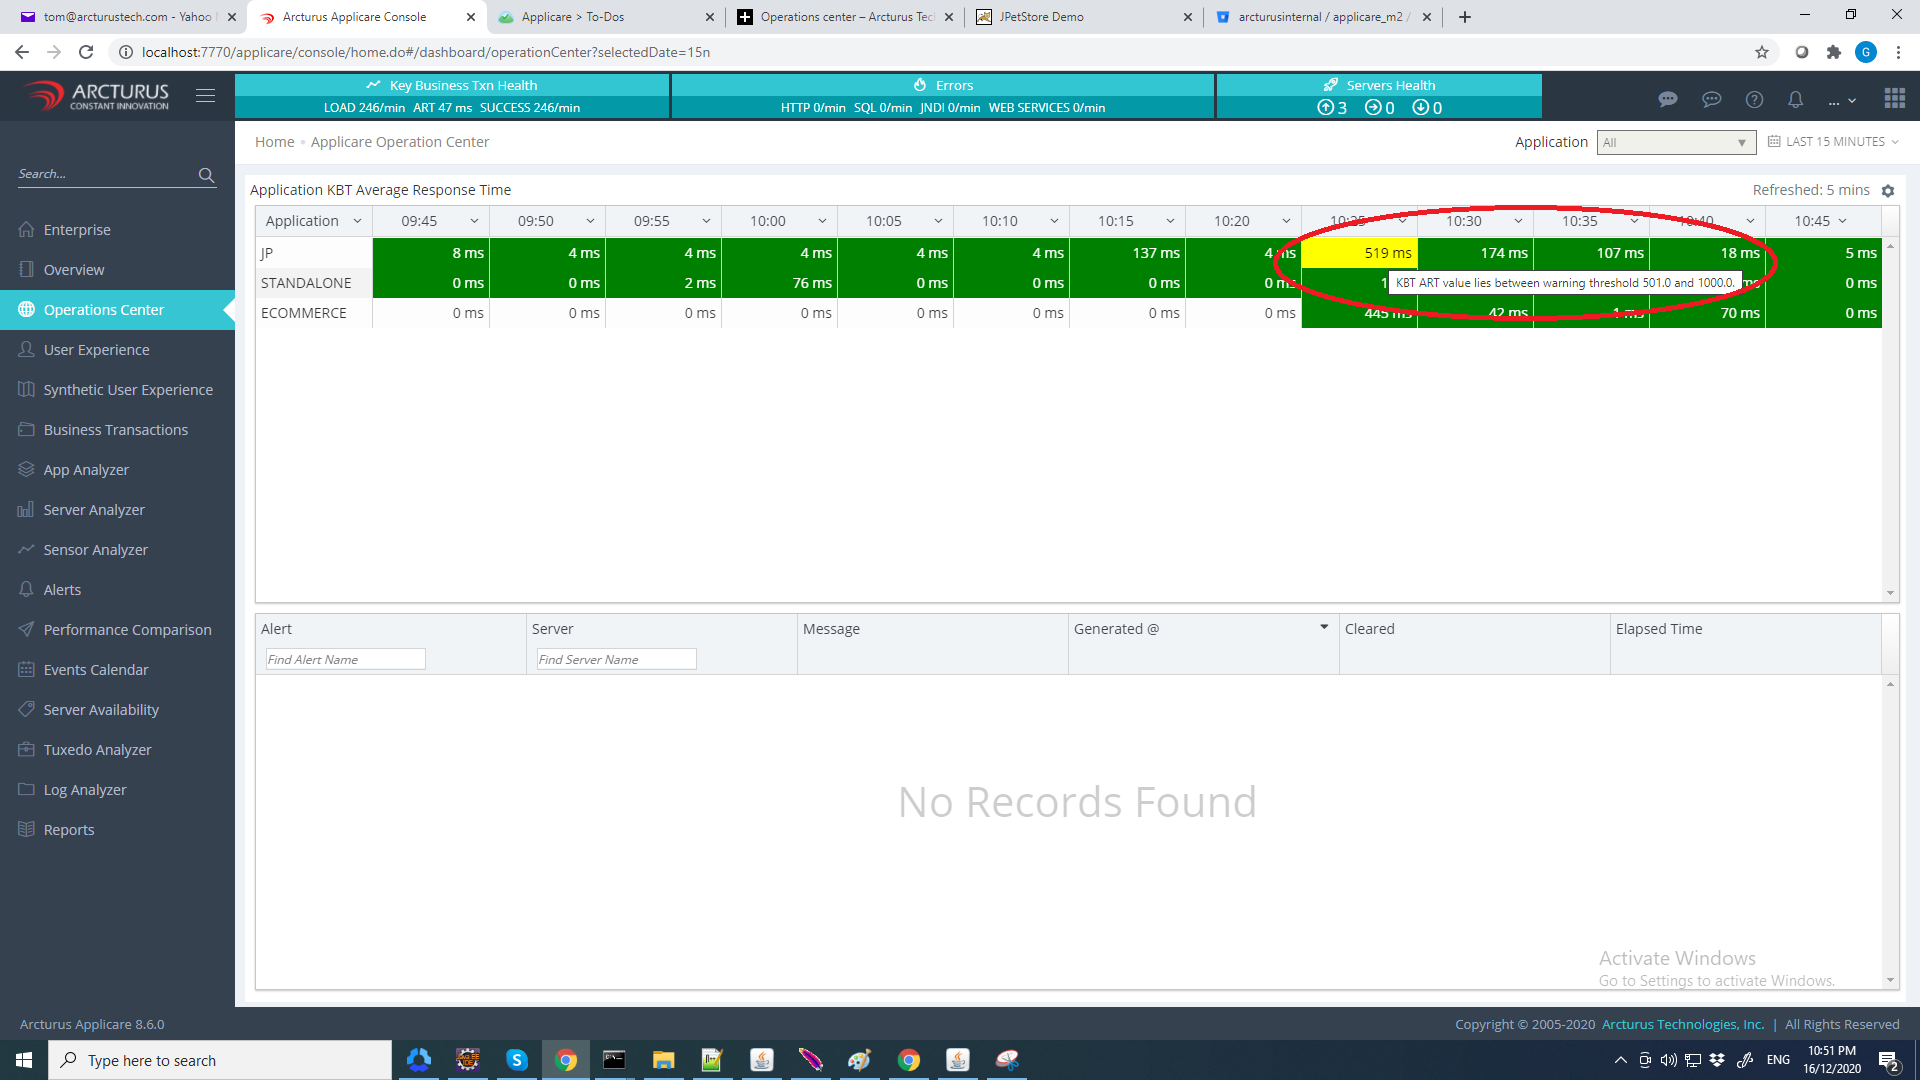The height and width of the screenshot is (1080, 1920).
Task: Go to Alerts in the sidebar
Action: 62,590
